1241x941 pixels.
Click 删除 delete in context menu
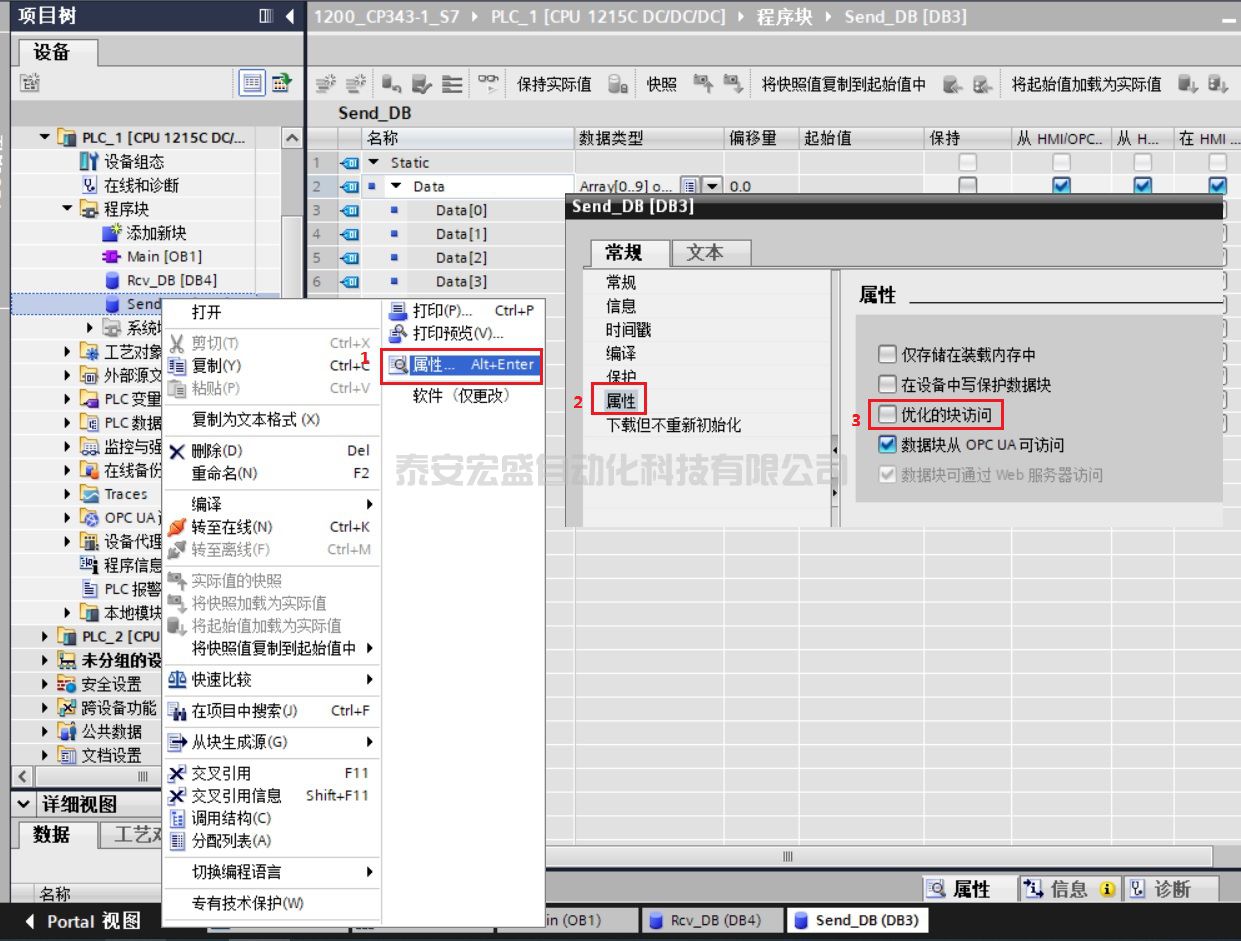(x=216, y=451)
